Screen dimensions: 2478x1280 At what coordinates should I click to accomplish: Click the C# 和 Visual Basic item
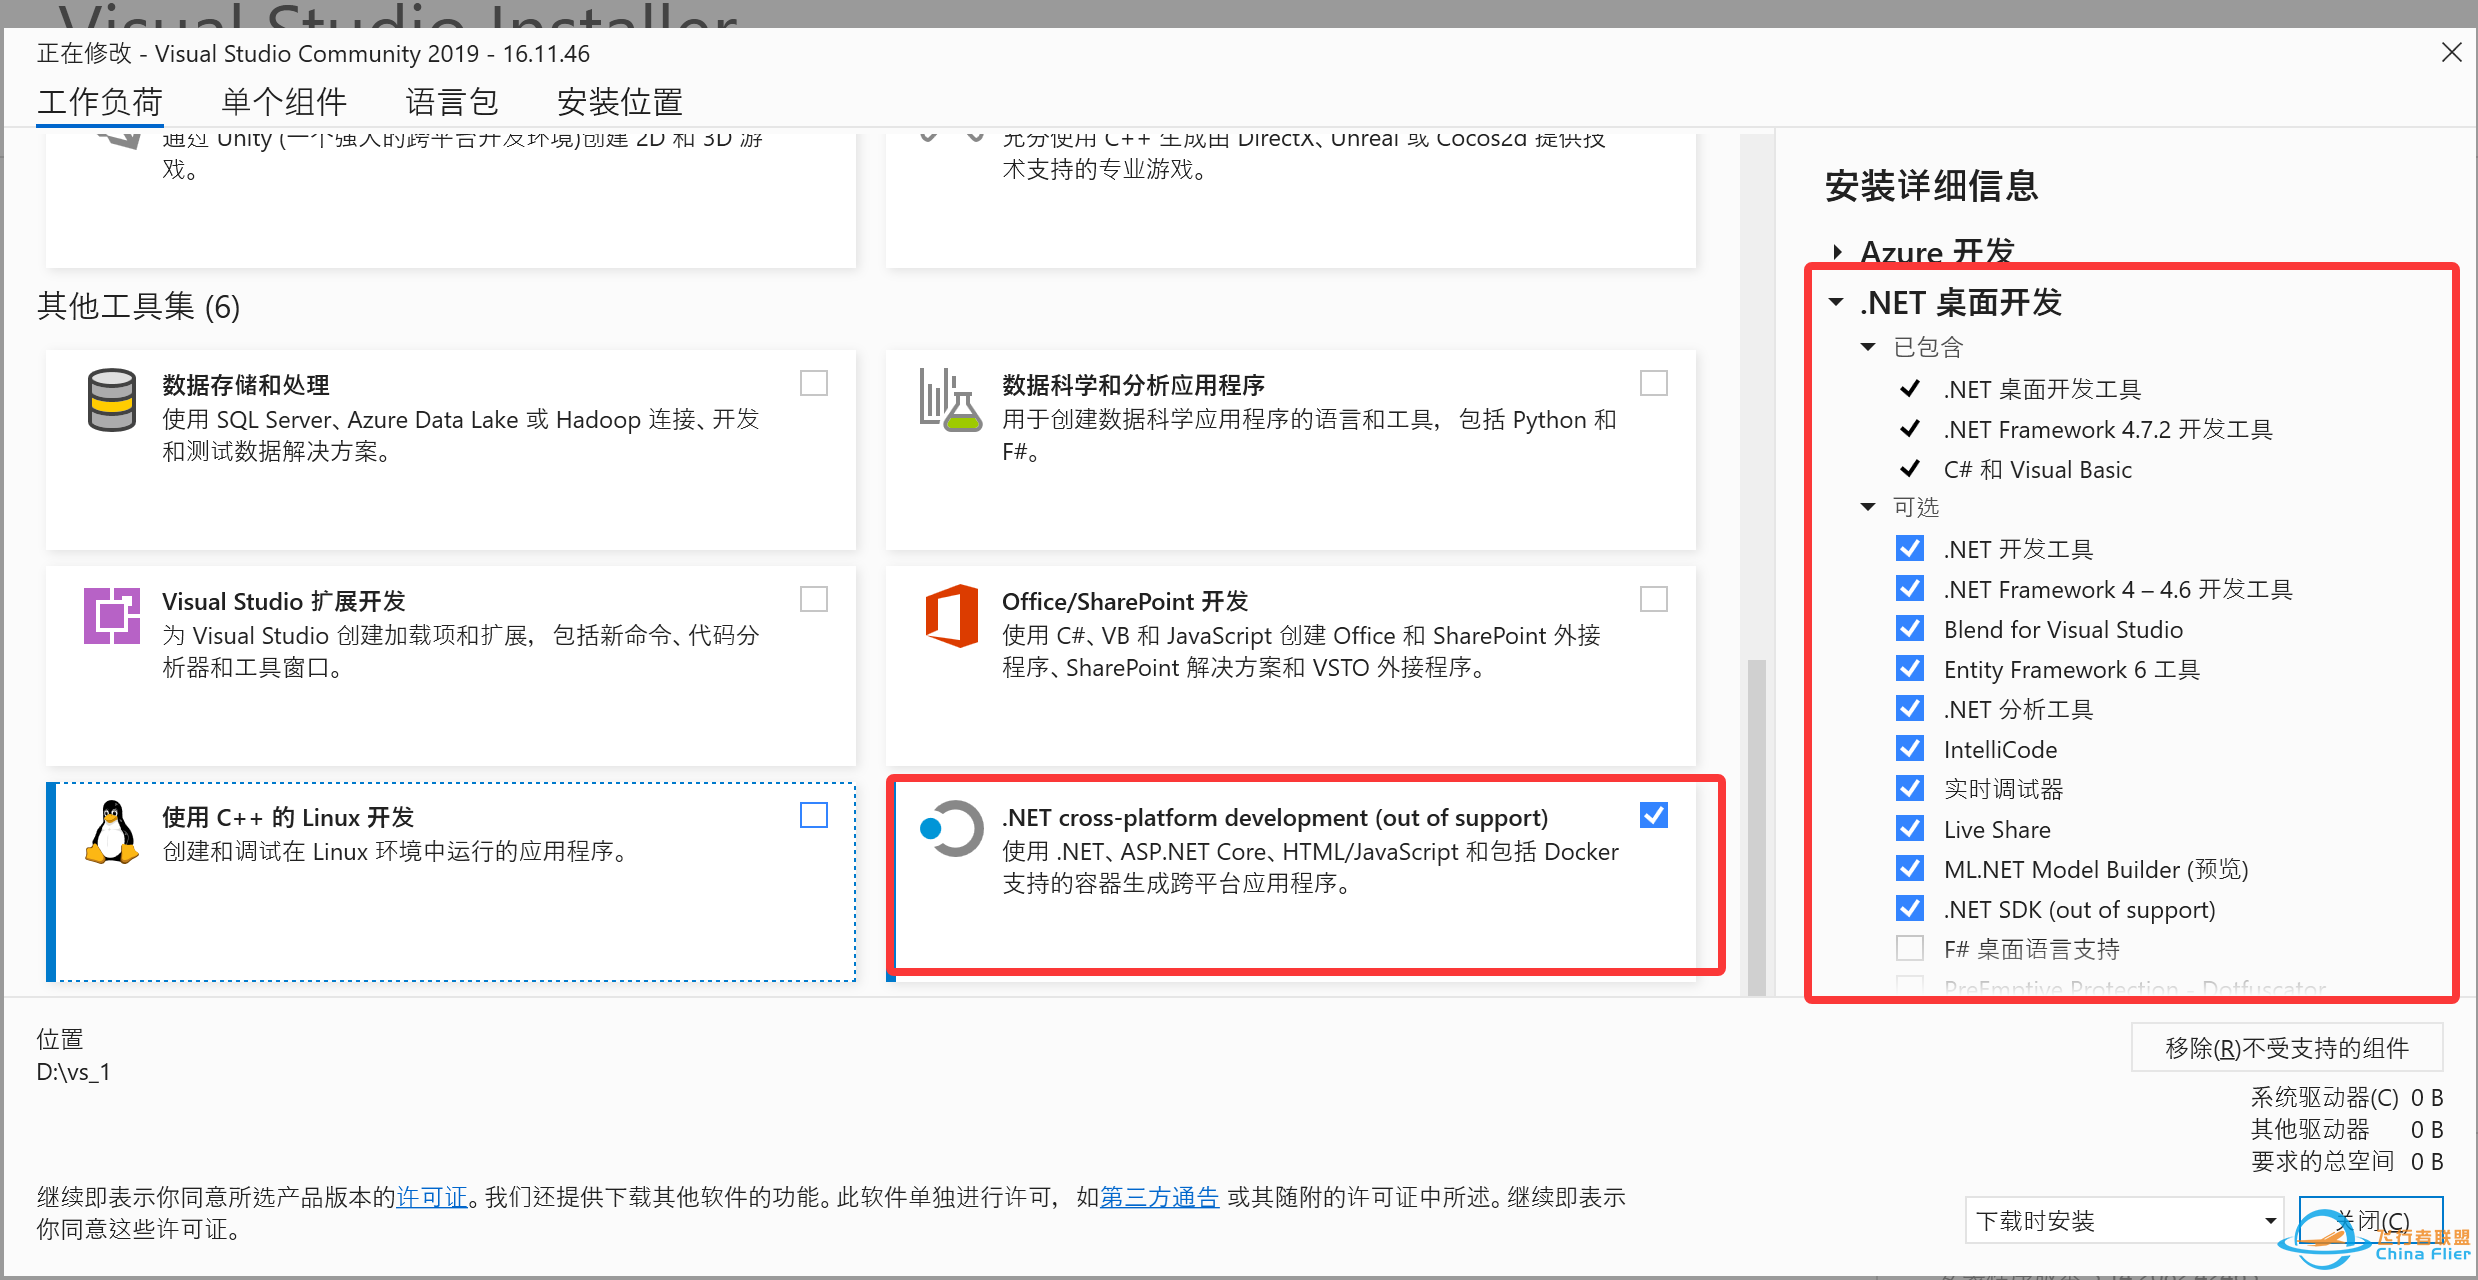click(x=2038, y=469)
